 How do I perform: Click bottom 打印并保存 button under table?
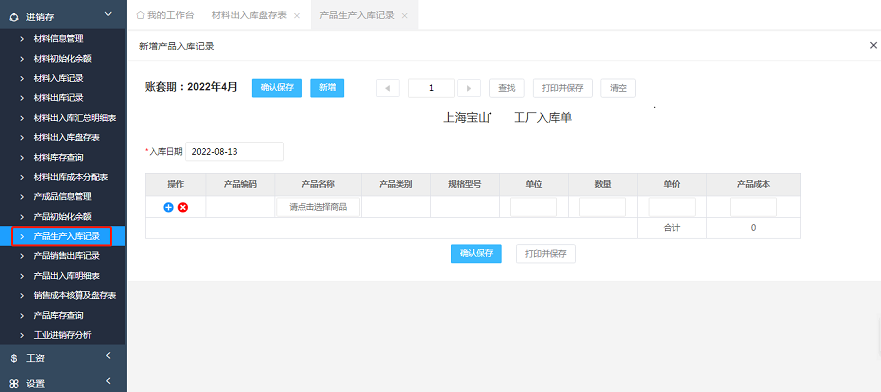(546, 254)
